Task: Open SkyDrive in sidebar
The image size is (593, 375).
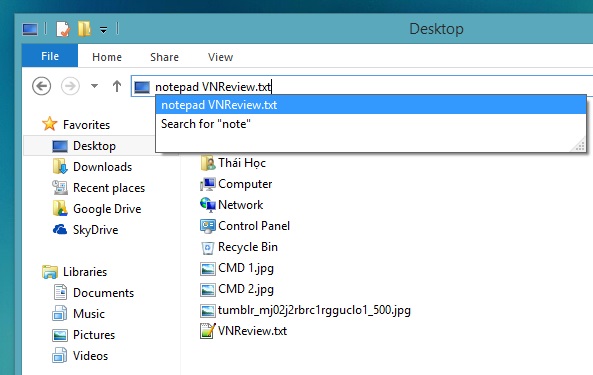Action: [x=96, y=230]
